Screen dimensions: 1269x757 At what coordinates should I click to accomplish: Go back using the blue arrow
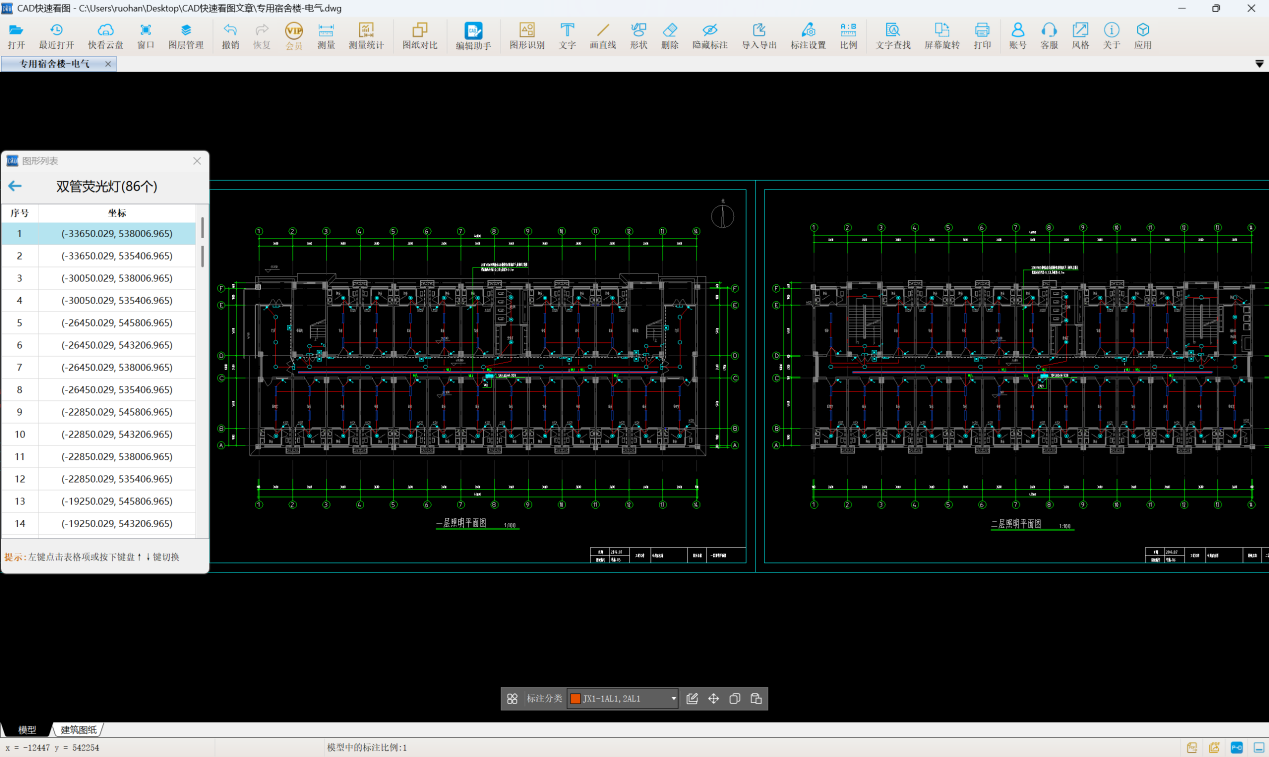tap(15, 186)
